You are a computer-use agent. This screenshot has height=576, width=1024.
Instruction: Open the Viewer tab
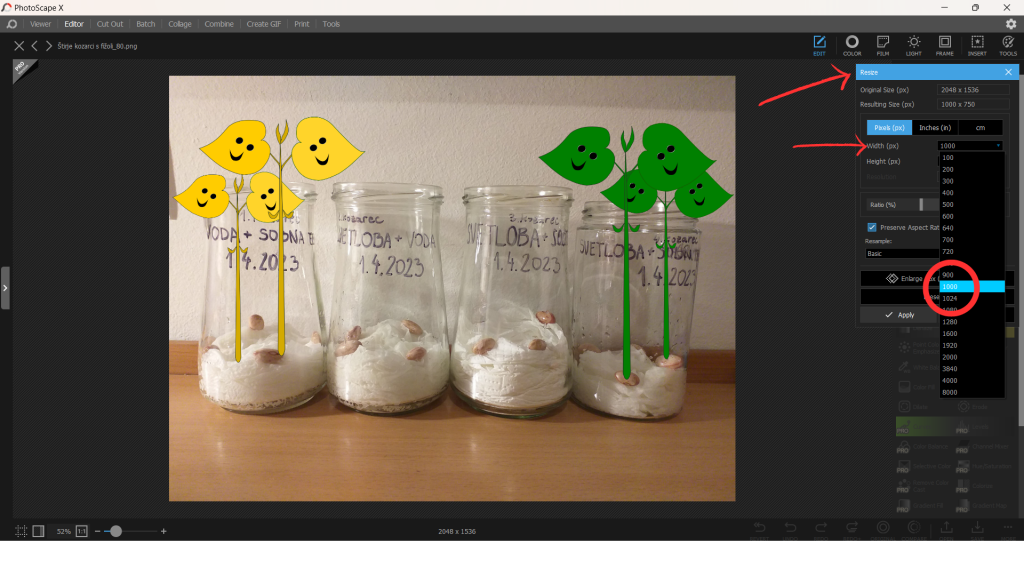(x=40, y=24)
